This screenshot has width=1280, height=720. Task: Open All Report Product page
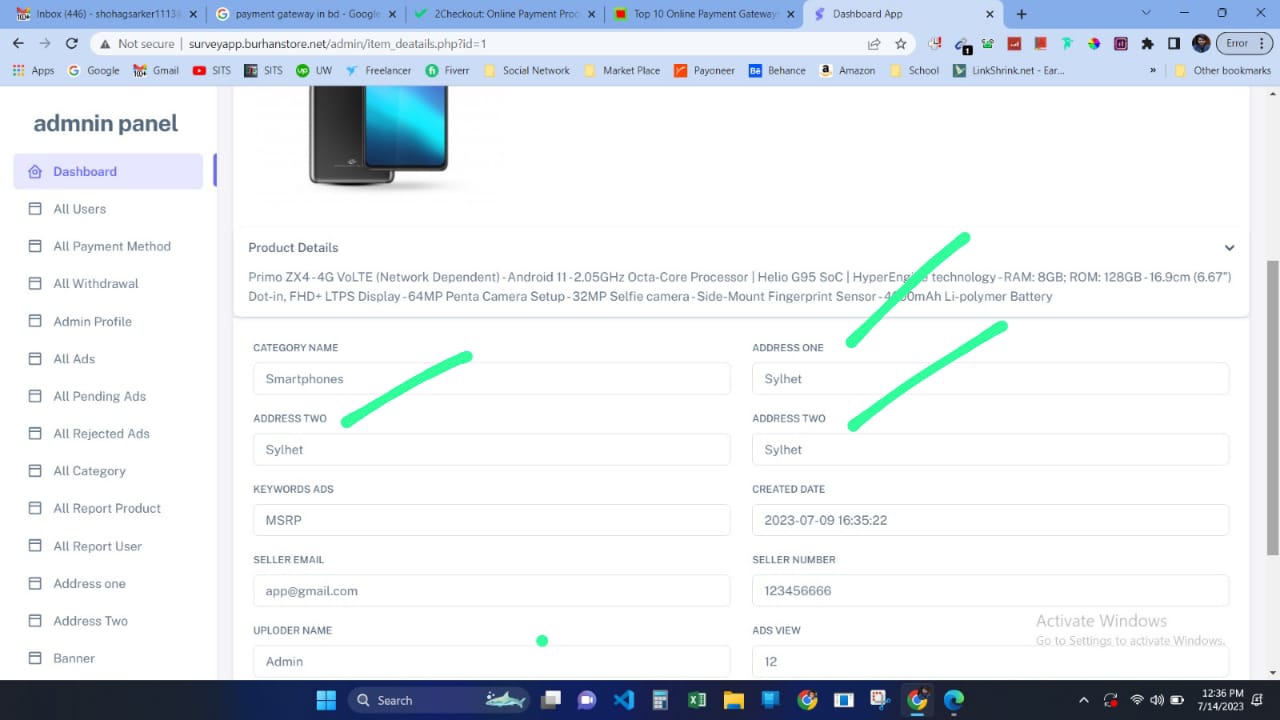[106, 508]
